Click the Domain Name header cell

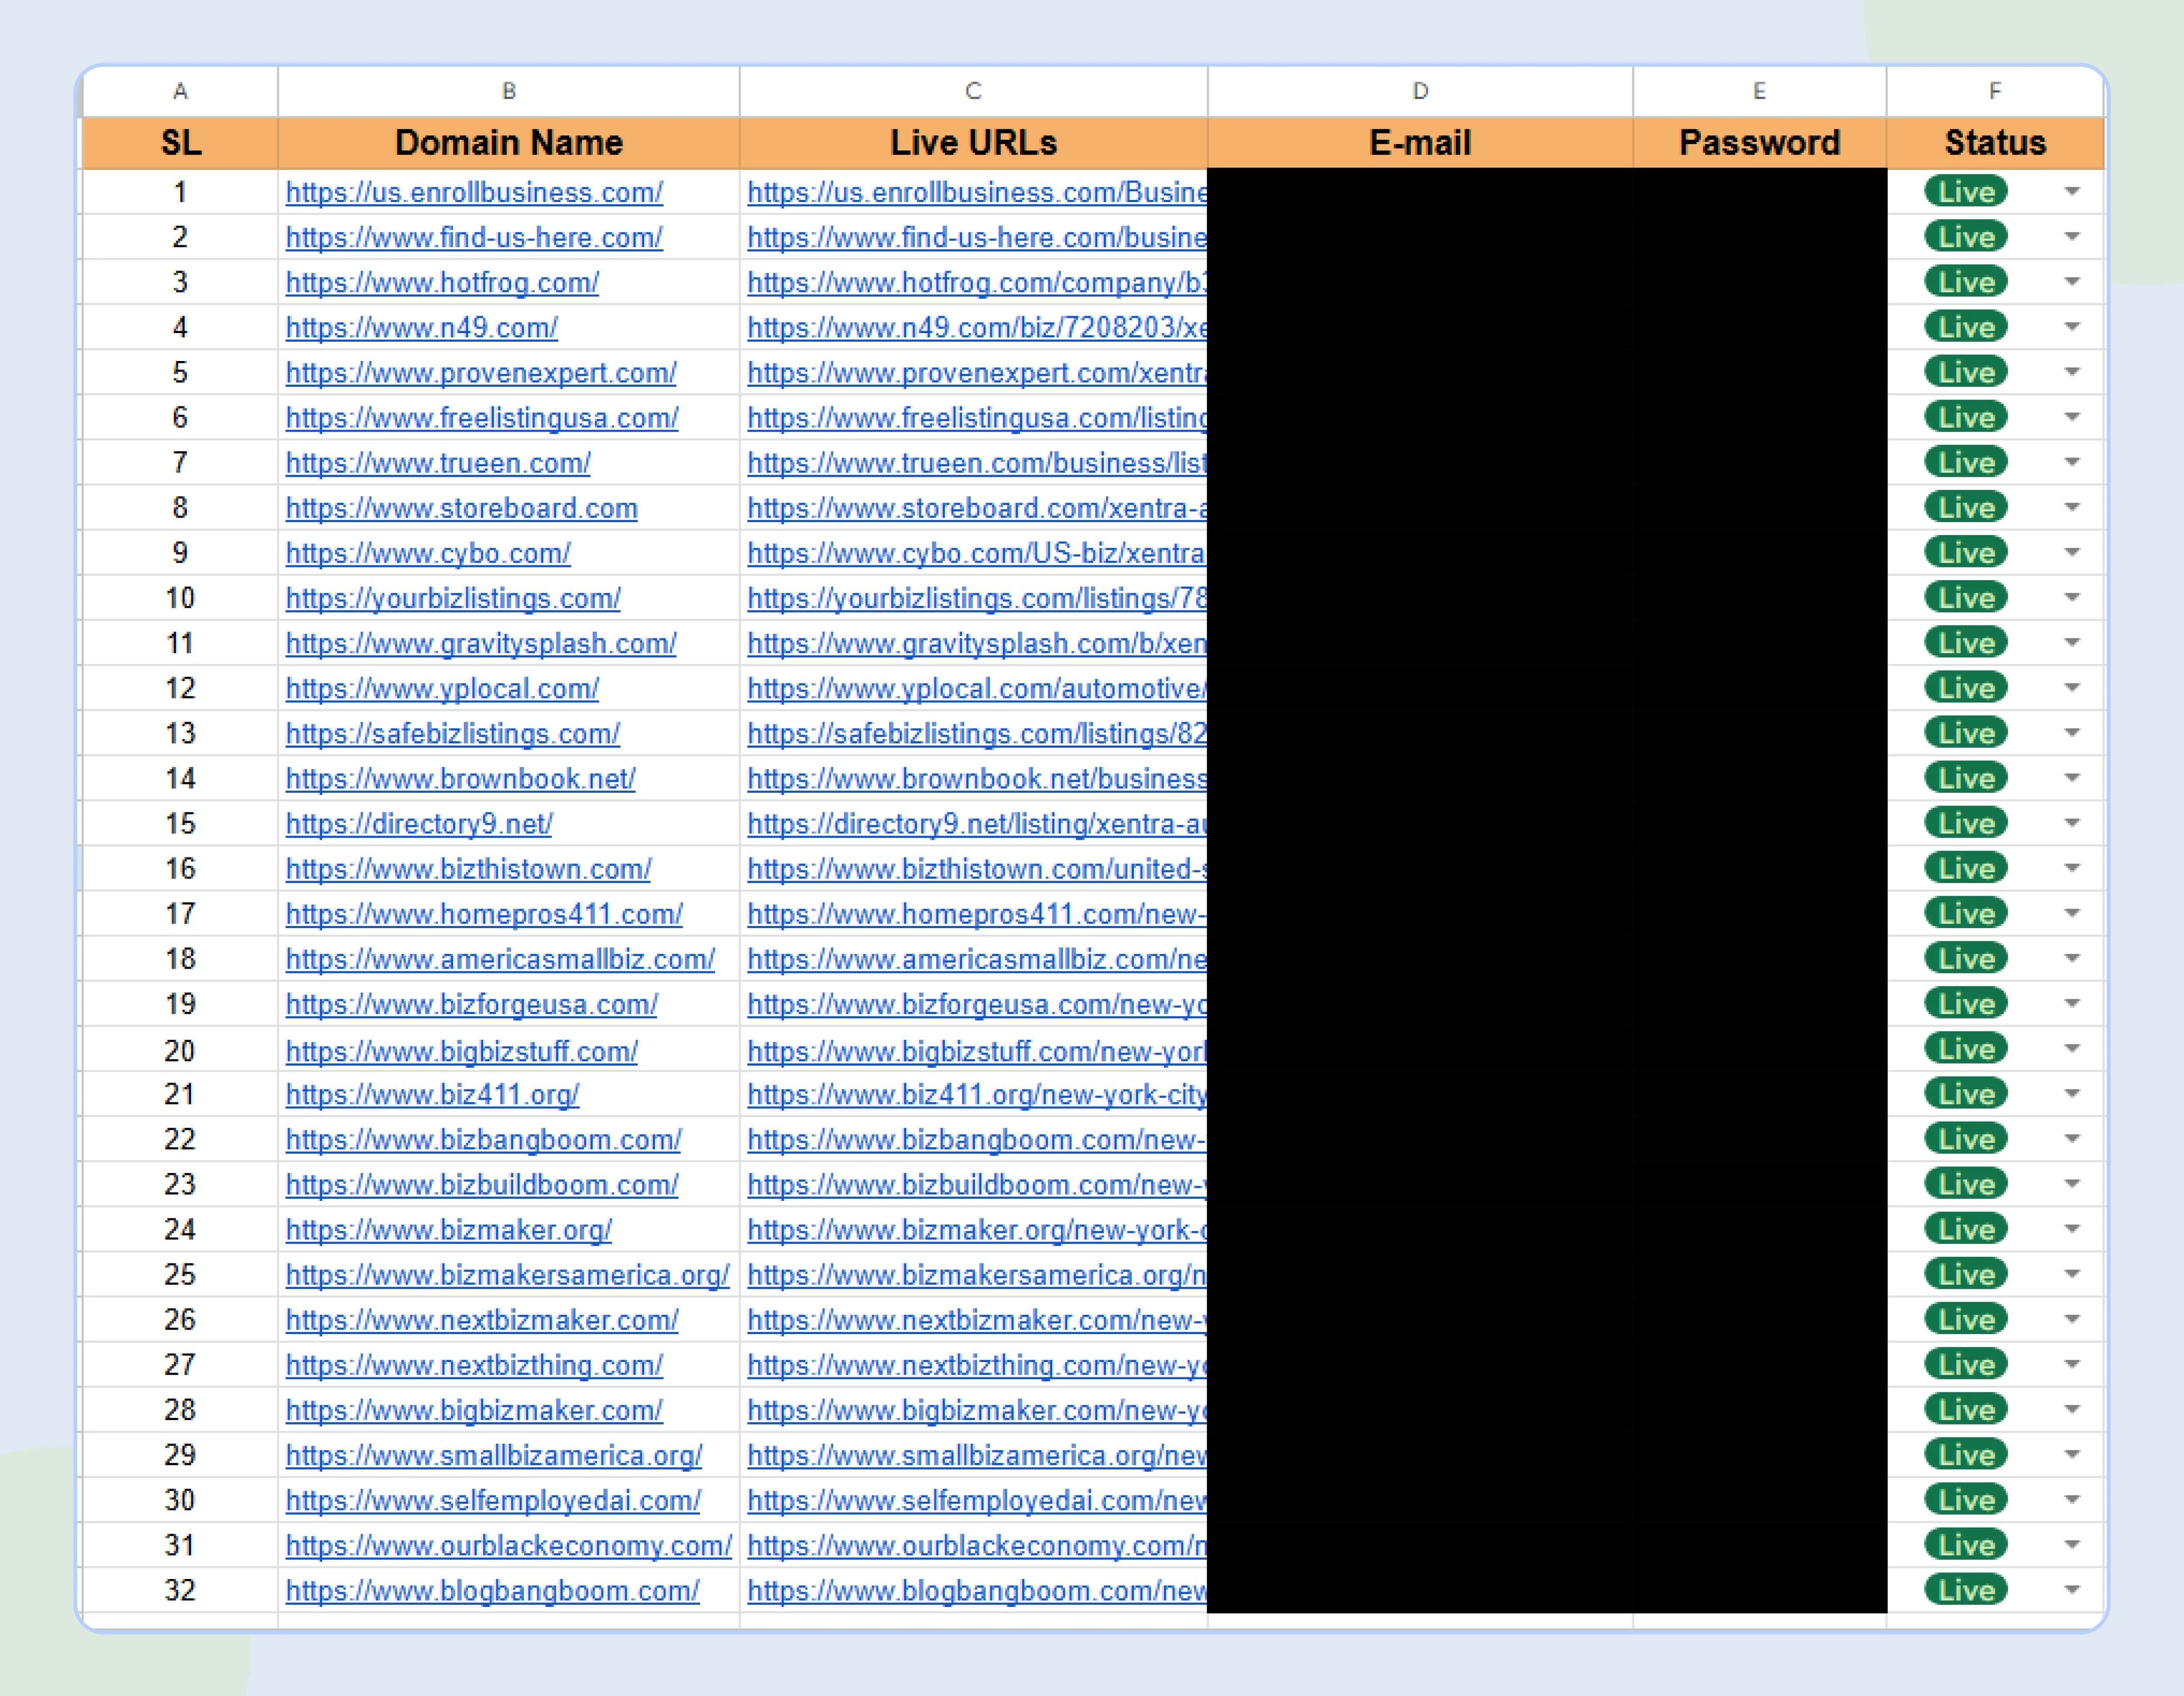509,143
